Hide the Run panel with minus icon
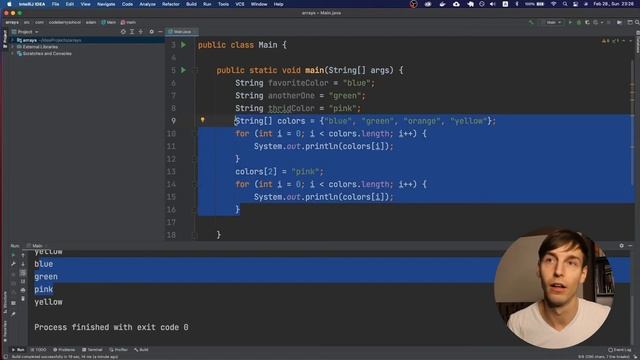The height and width of the screenshot is (360, 640). click(x=630, y=246)
